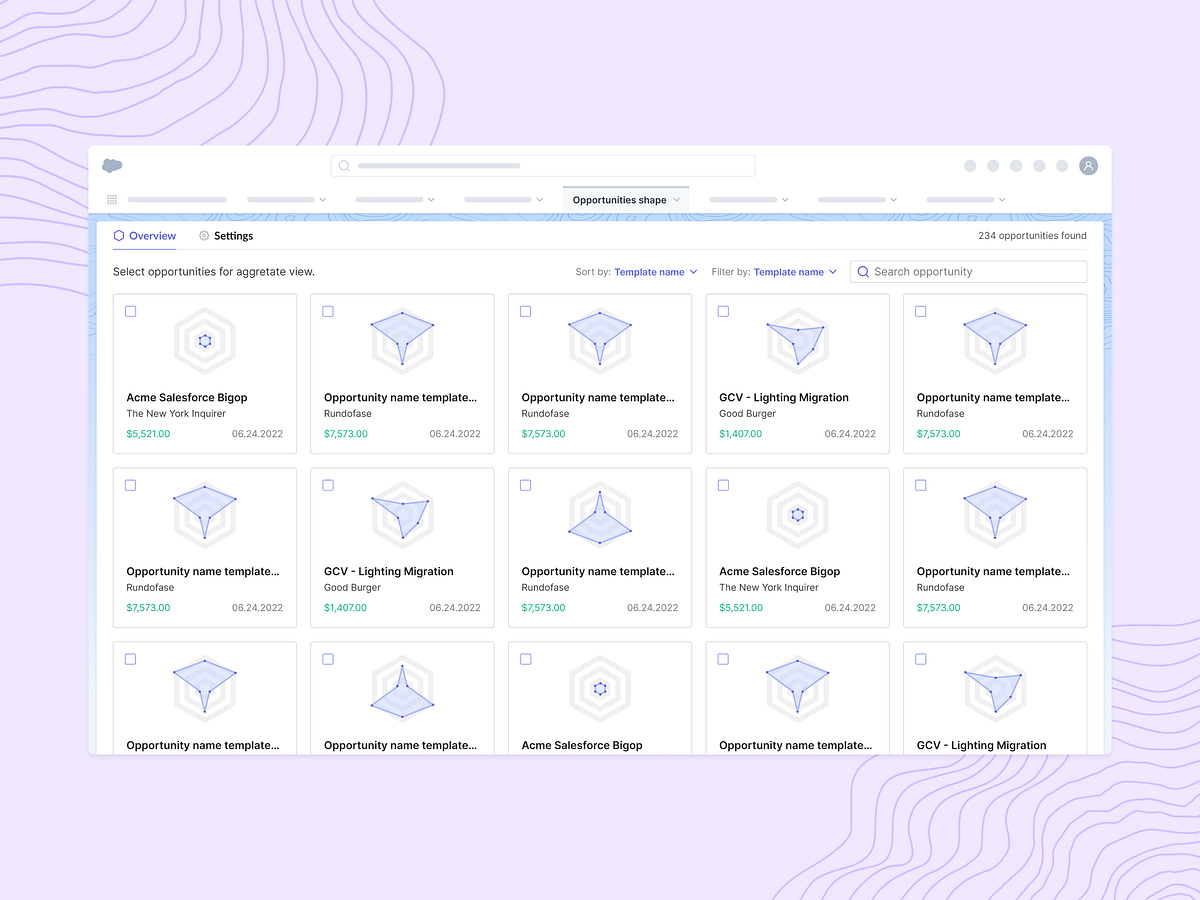
Task: Click the radar chart on the GCV - Lighting Migration card
Action: 797,340
